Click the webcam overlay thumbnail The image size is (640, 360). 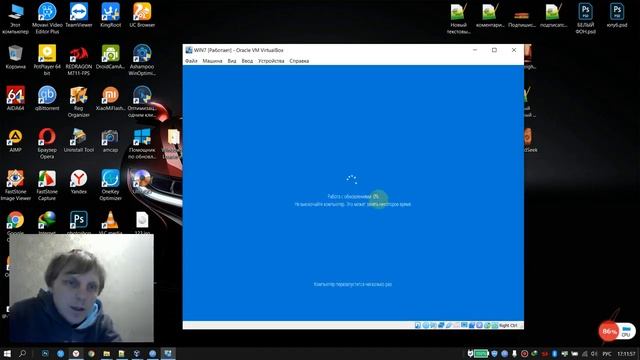click(82, 288)
